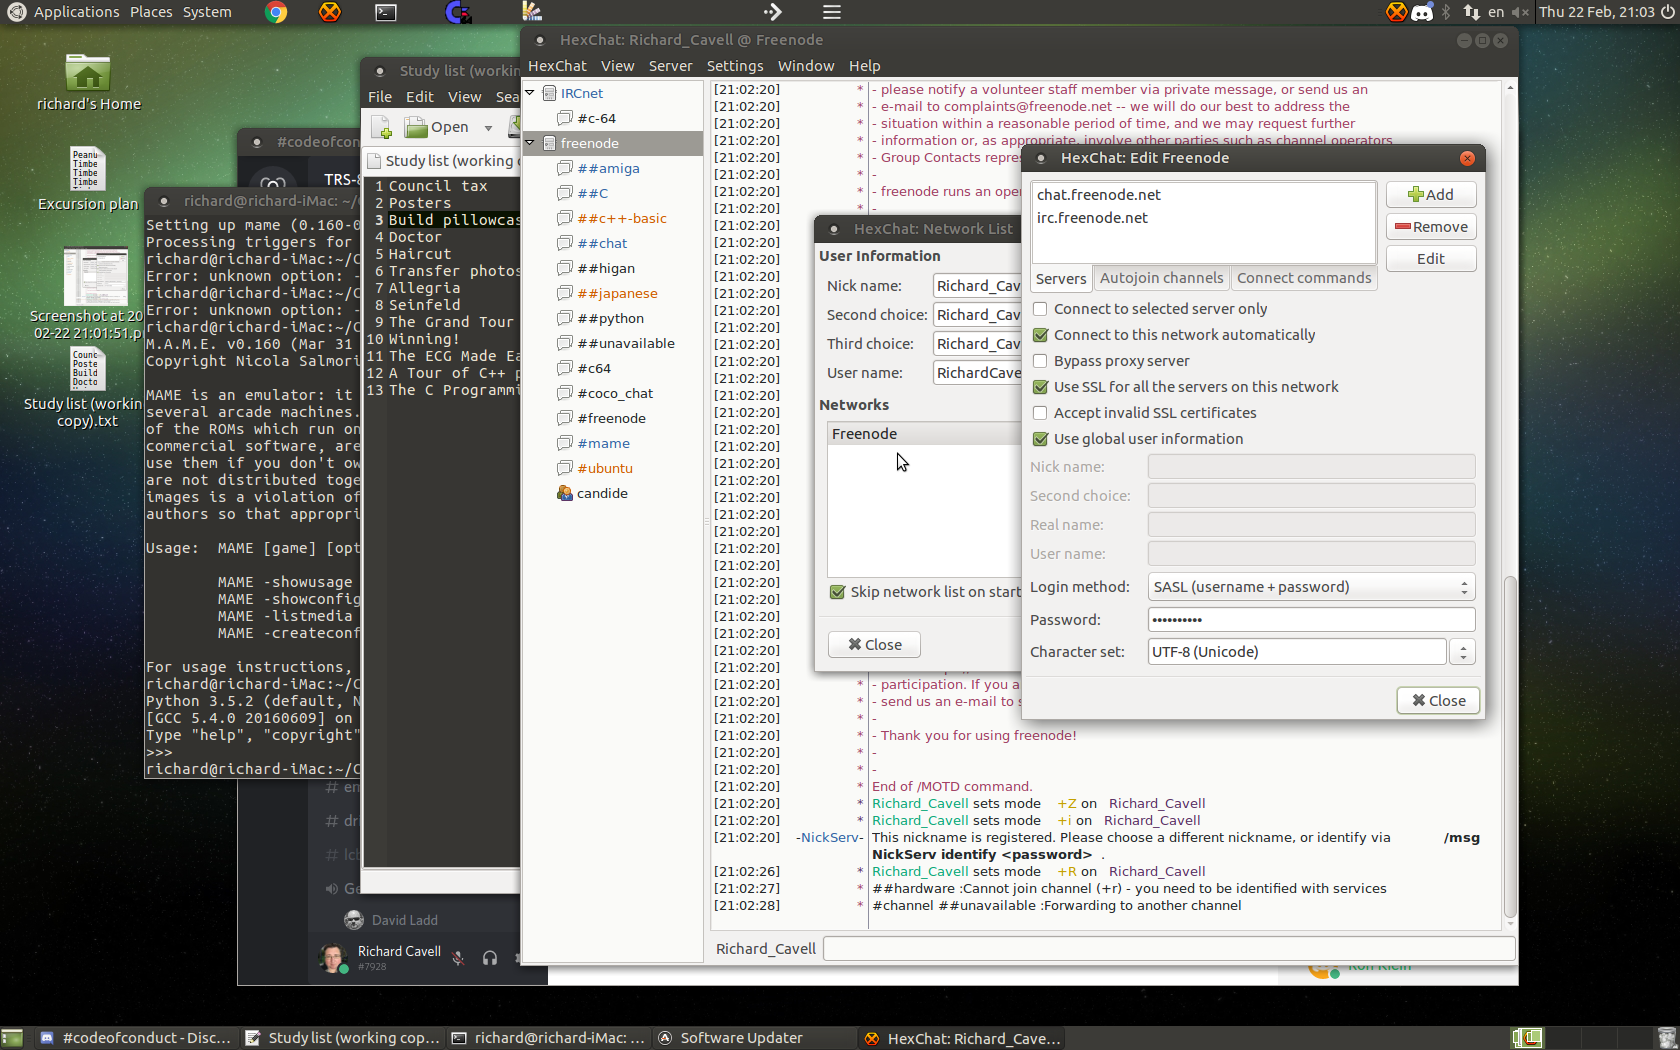The width and height of the screenshot is (1680, 1050).
Task: Click the Password input field
Action: pyautogui.click(x=1311, y=620)
